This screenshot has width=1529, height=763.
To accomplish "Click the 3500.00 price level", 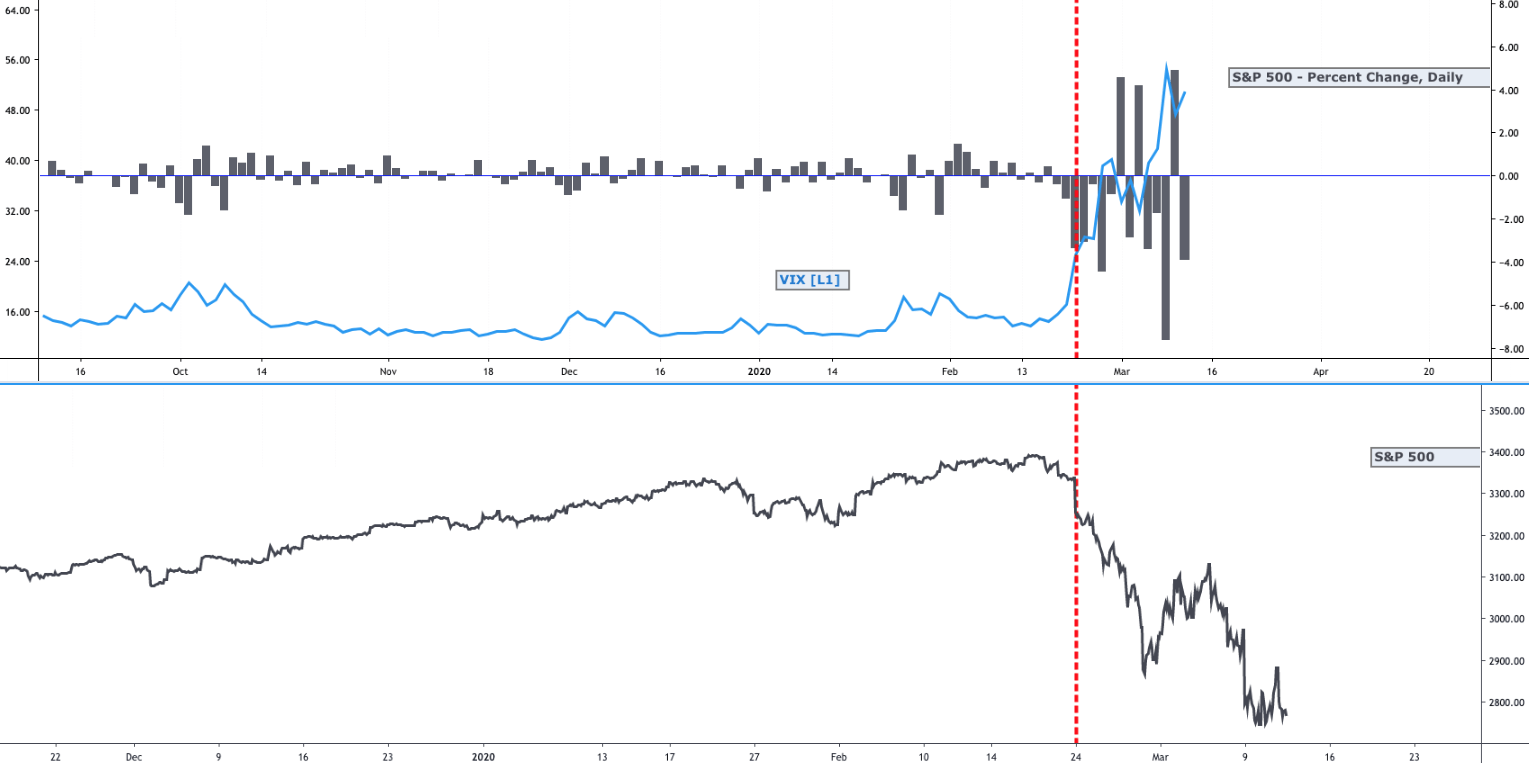I will 1506,411.
